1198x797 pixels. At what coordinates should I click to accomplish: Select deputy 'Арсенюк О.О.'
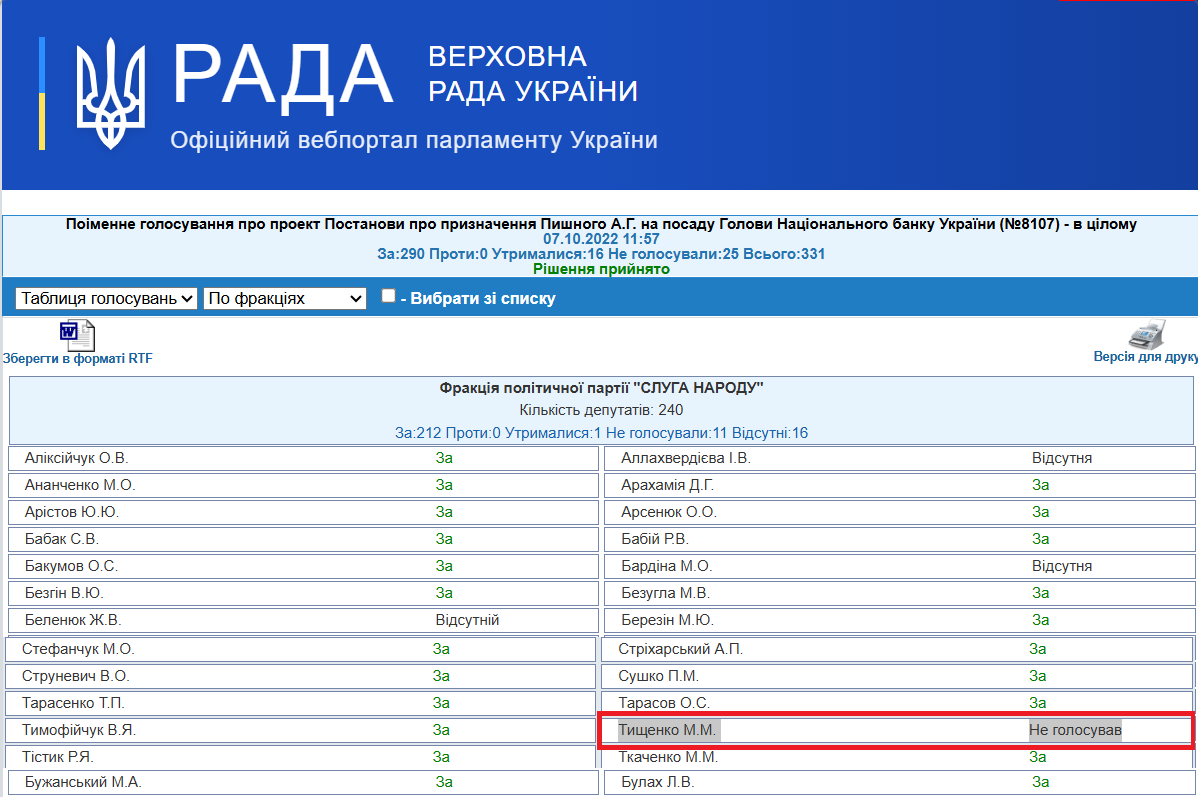point(669,512)
